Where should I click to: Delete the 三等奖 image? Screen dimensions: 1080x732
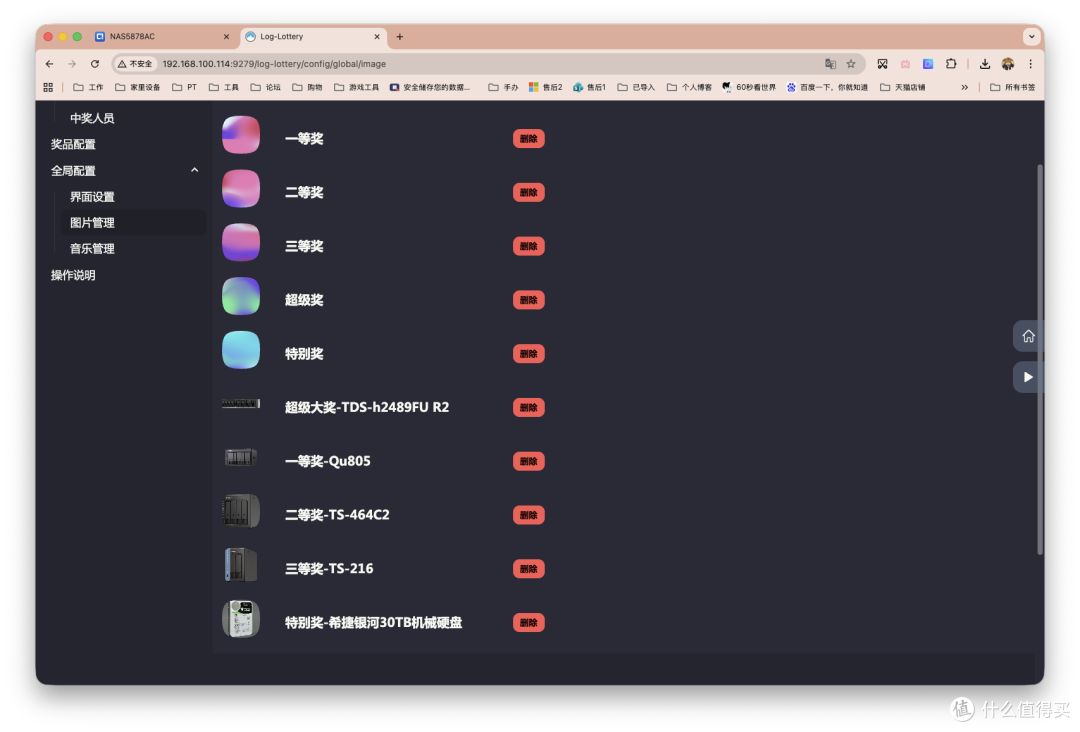coord(528,246)
